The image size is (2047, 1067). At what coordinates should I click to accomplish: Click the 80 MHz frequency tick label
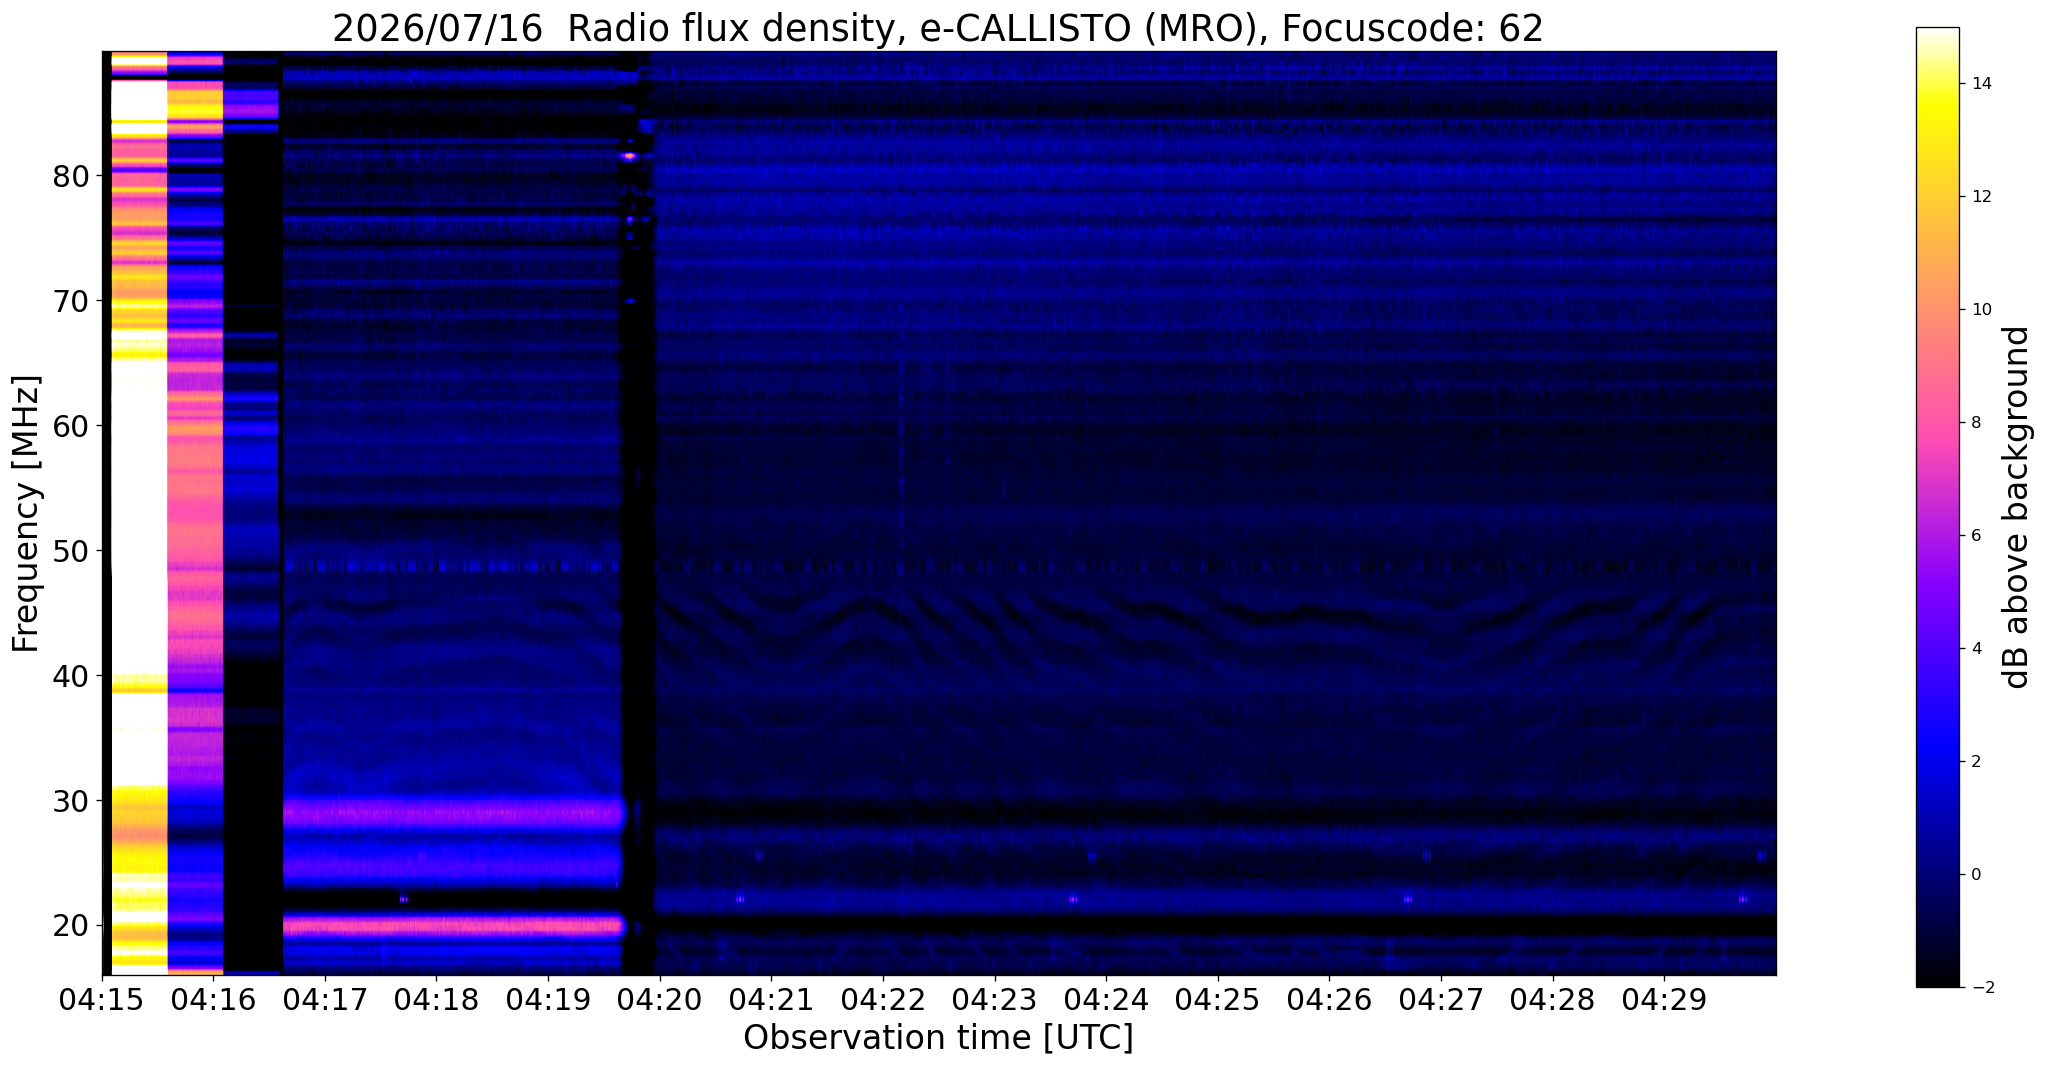[70, 176]
